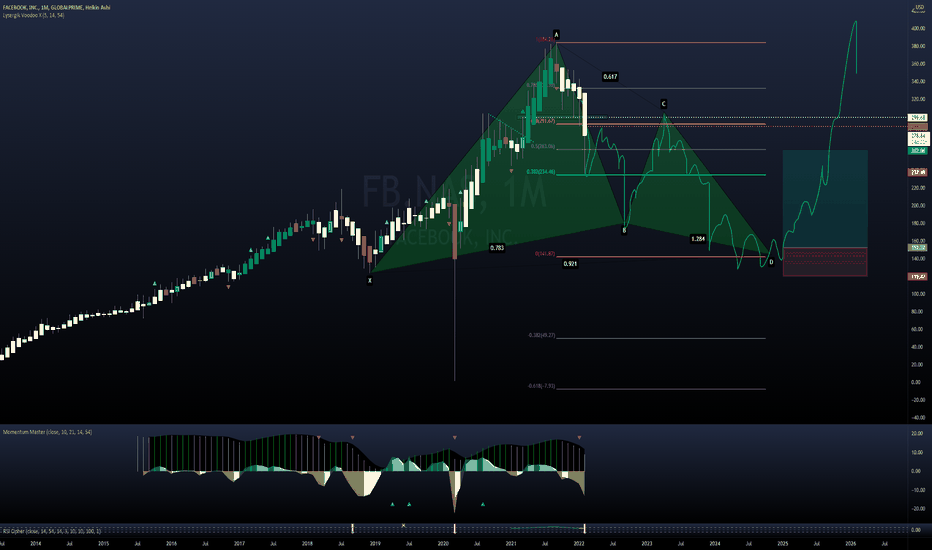Click the 2016 time axis label
This screenshot has height=550, width=932.
(x=171, y=543)
